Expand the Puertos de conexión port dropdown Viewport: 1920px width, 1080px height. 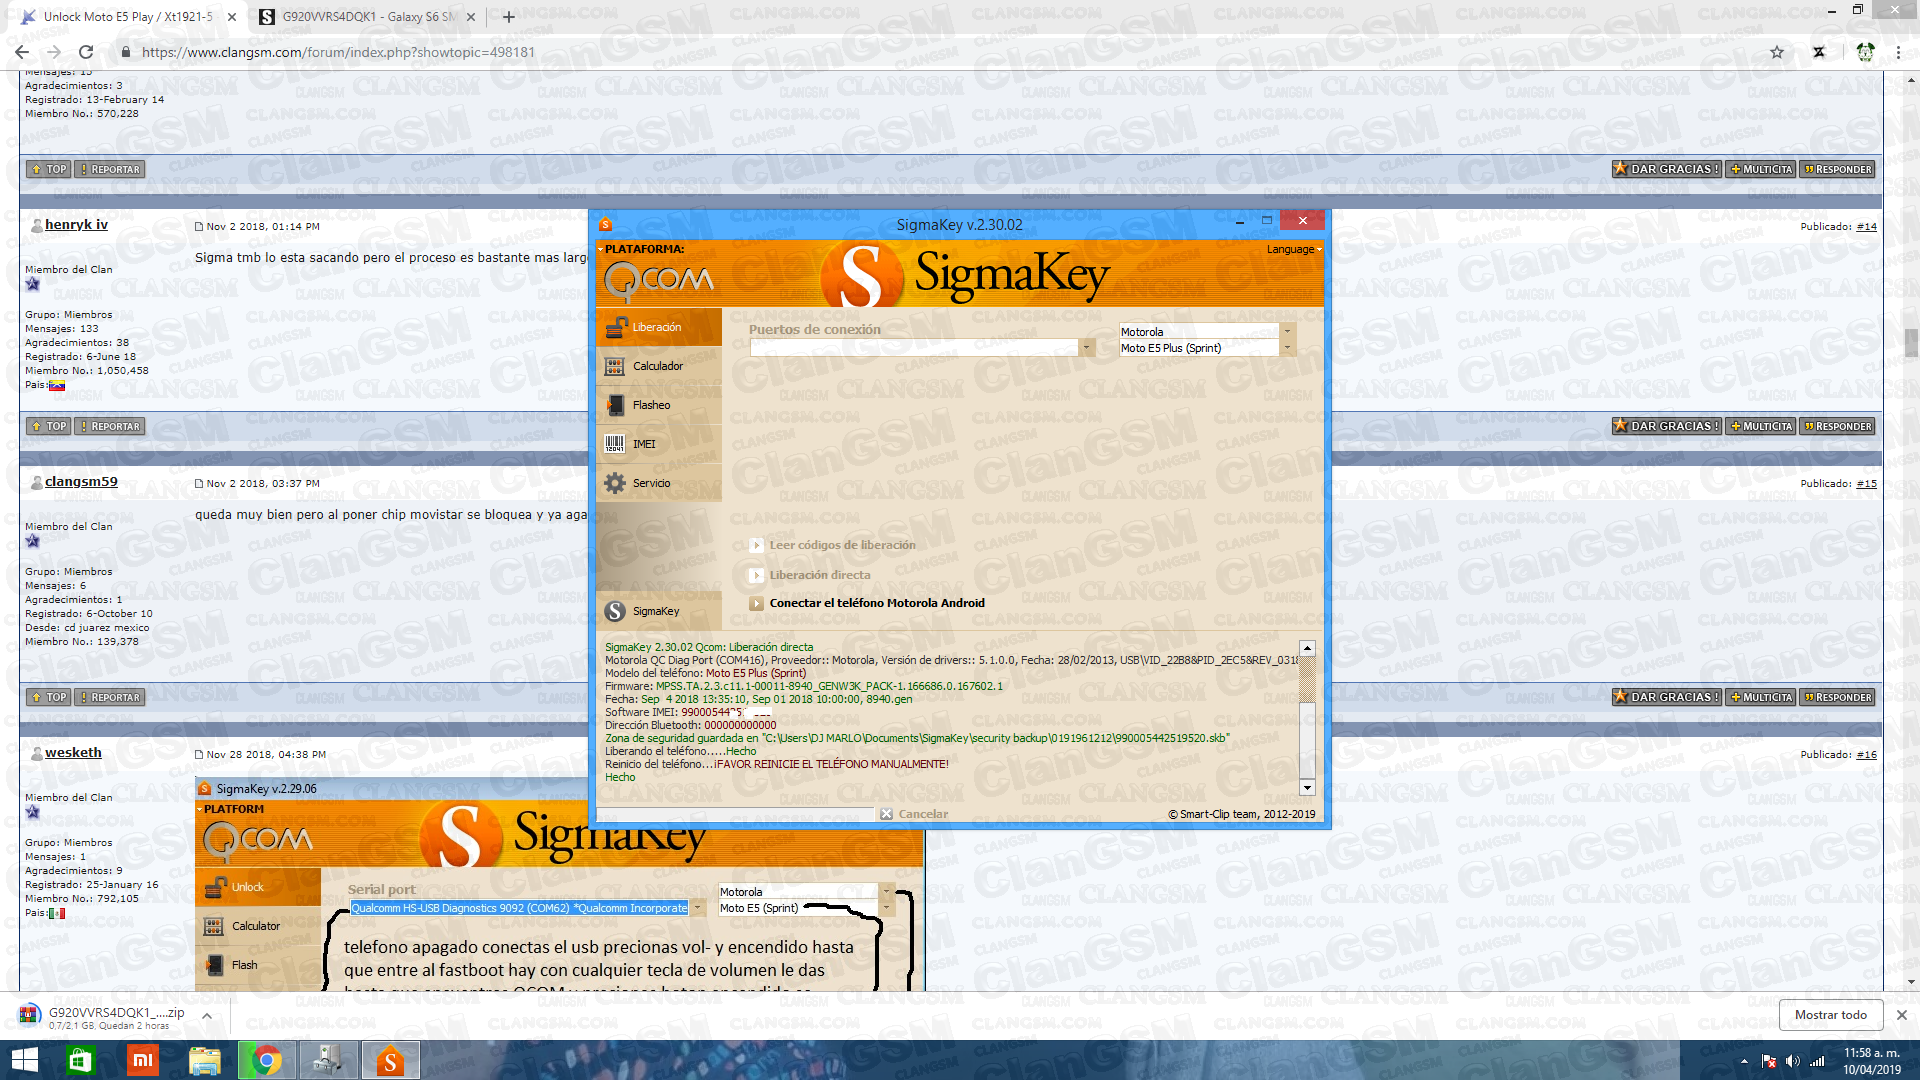pos(1086,348)
